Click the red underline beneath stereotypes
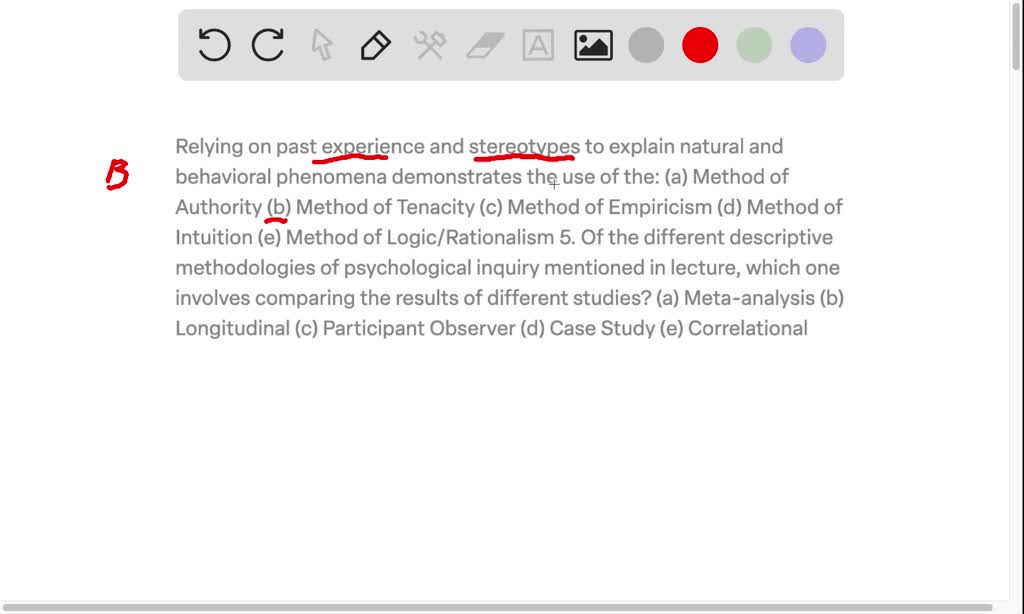Viewport: 1024px width, 614px height. [523, 158]
